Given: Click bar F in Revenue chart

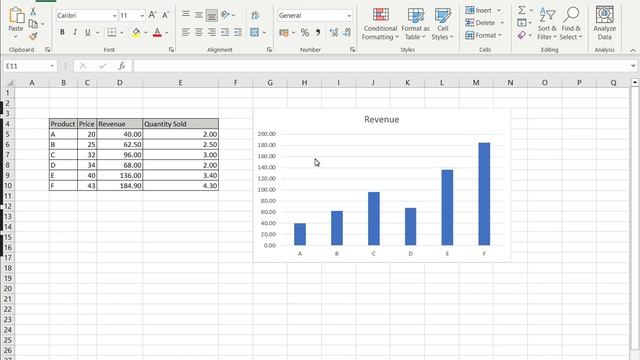Looking at the screenshot, I should [484, 194].
